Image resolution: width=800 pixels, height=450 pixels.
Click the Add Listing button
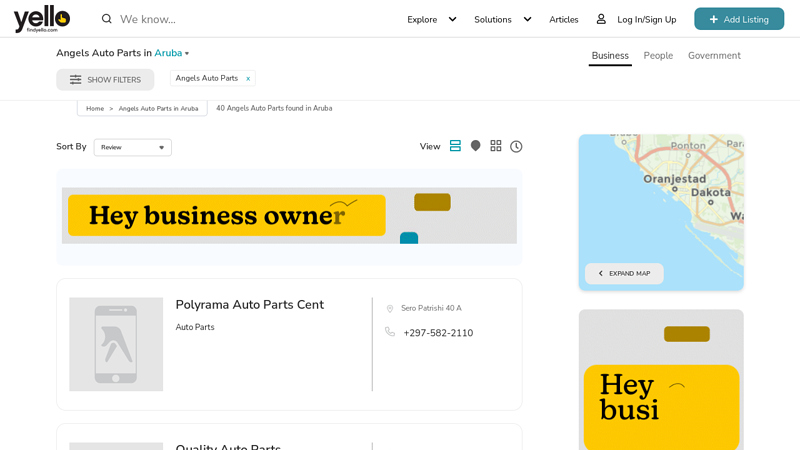pyautogui.click(x=739, y=19)
